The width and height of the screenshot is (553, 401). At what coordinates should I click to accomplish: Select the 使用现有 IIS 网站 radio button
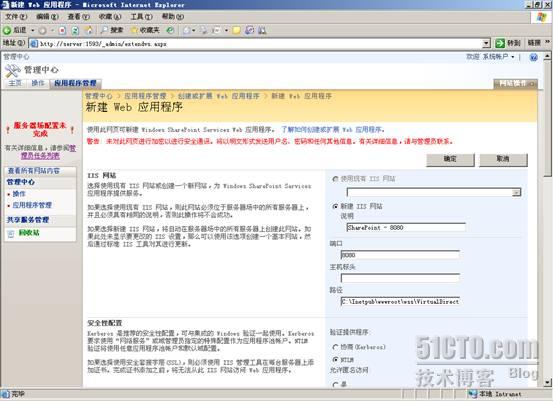point(335,179)
